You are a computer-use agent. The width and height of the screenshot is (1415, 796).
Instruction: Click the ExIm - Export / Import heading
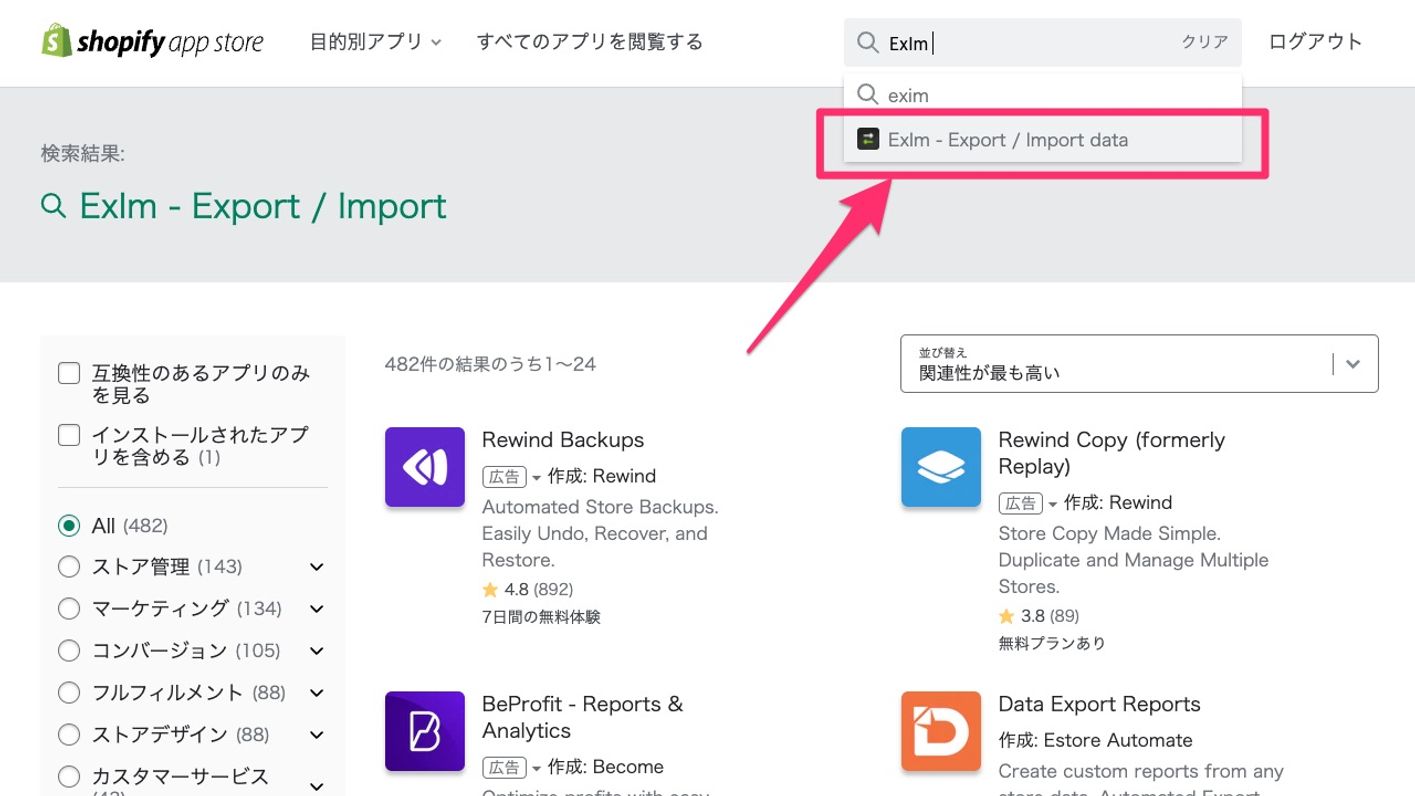(x=263, y=206)
